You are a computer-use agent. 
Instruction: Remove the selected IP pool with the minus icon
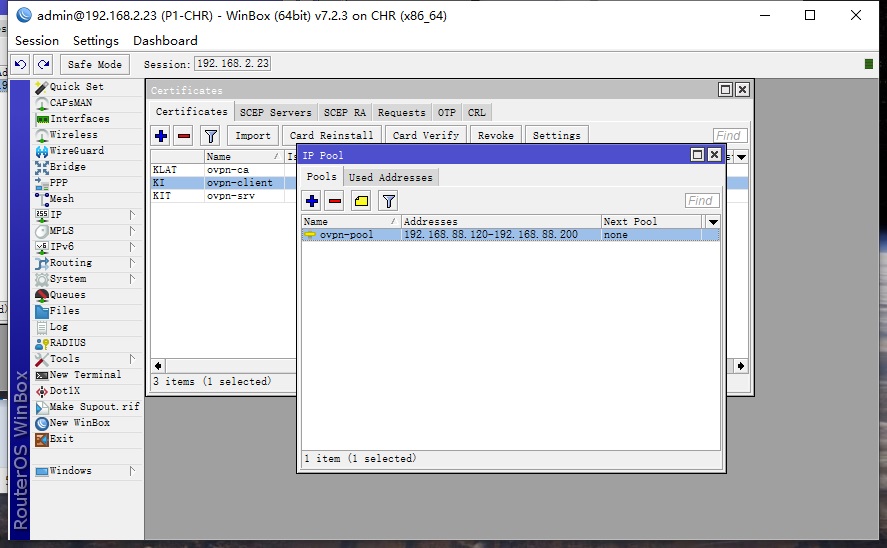tap(335, 201)
